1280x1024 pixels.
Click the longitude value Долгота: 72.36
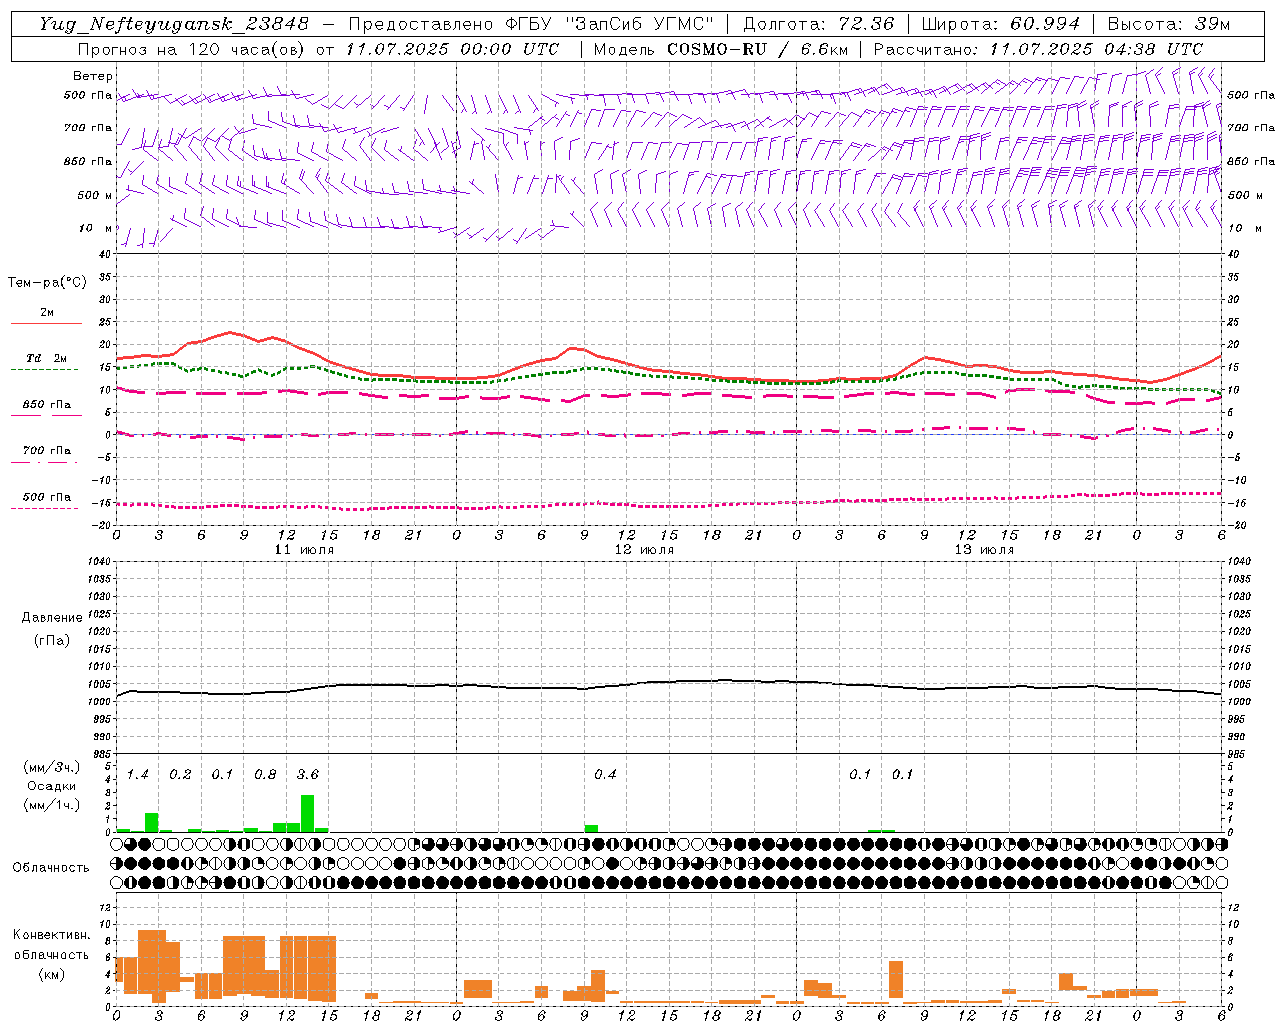pyautogui.click(x=819, y=24)
